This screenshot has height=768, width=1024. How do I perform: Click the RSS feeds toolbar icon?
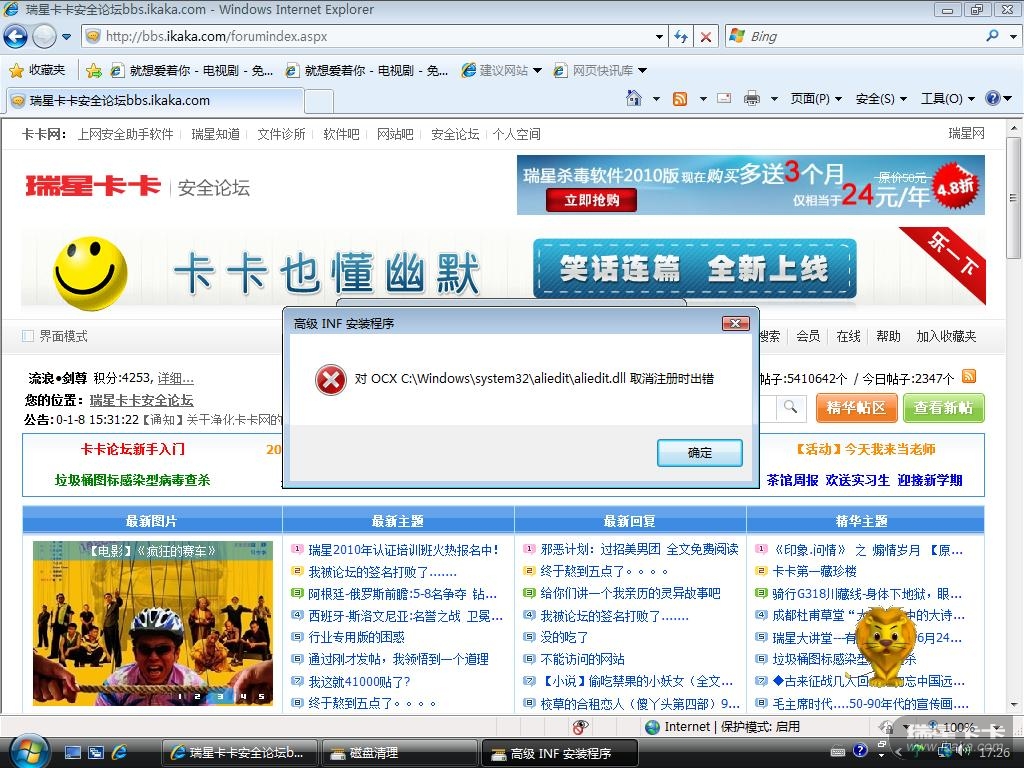click(x=680, y=99)
